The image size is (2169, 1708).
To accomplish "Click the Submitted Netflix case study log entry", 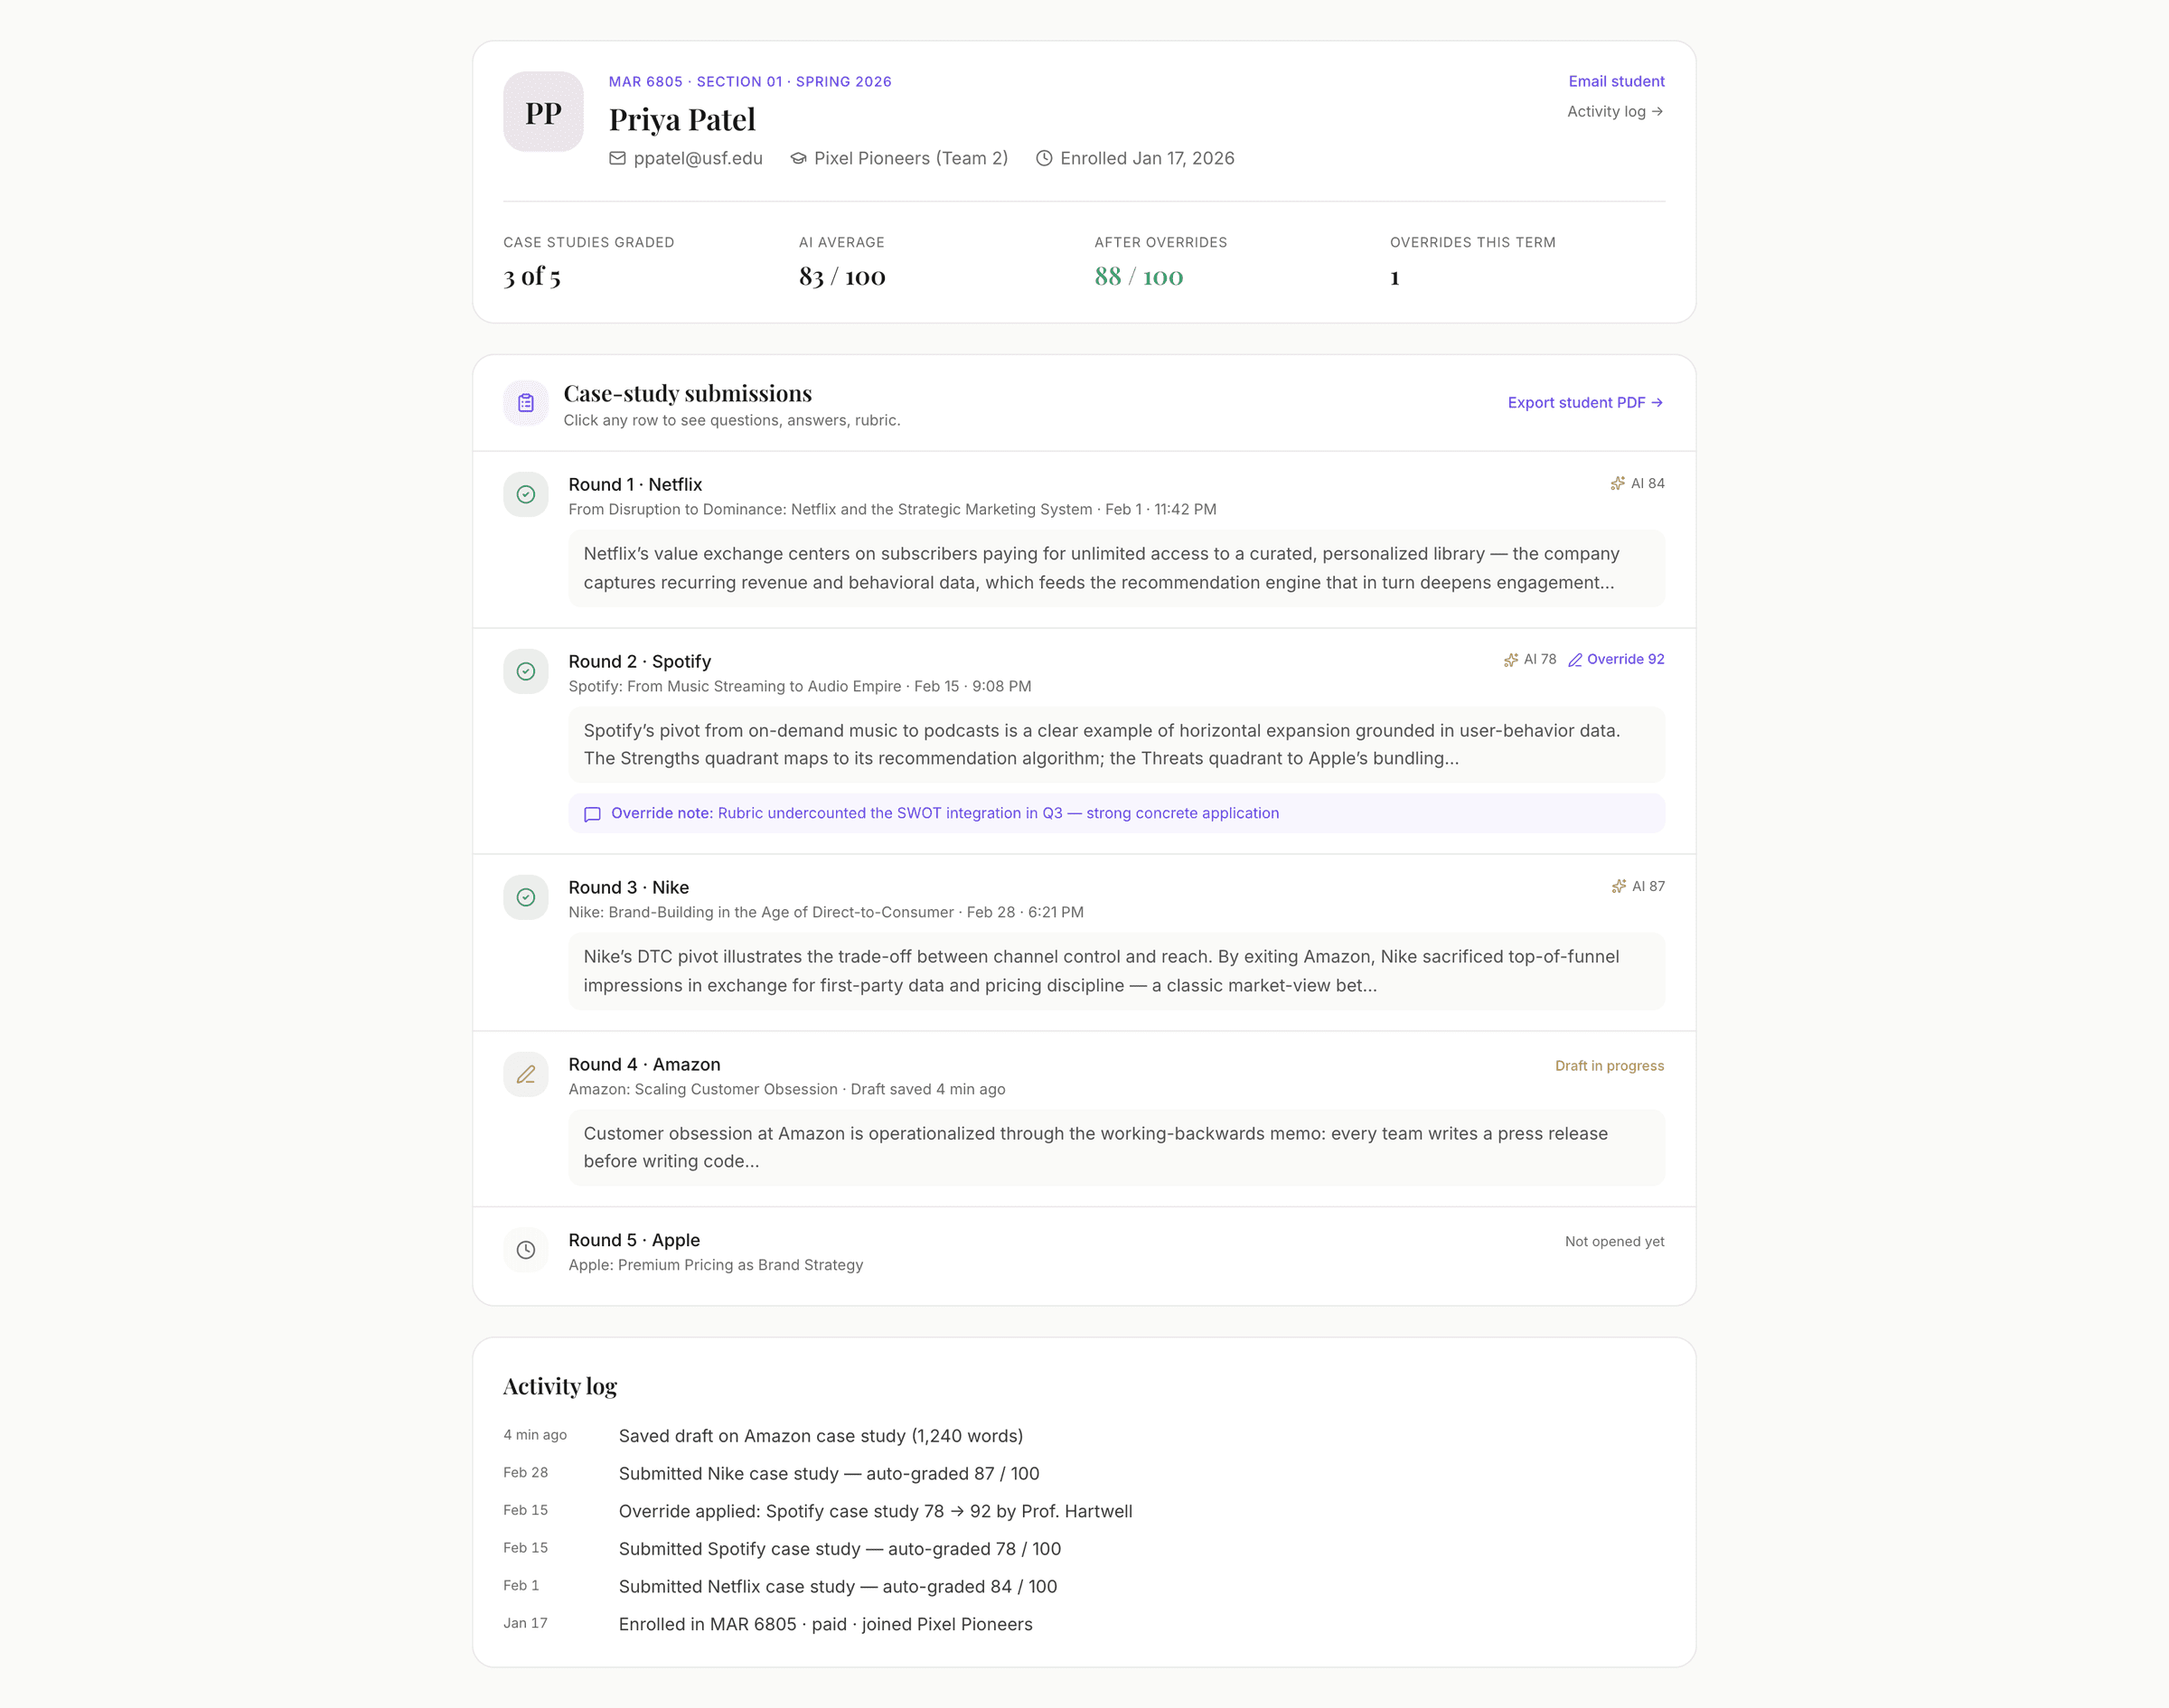I will click(x=837, y=1587).
